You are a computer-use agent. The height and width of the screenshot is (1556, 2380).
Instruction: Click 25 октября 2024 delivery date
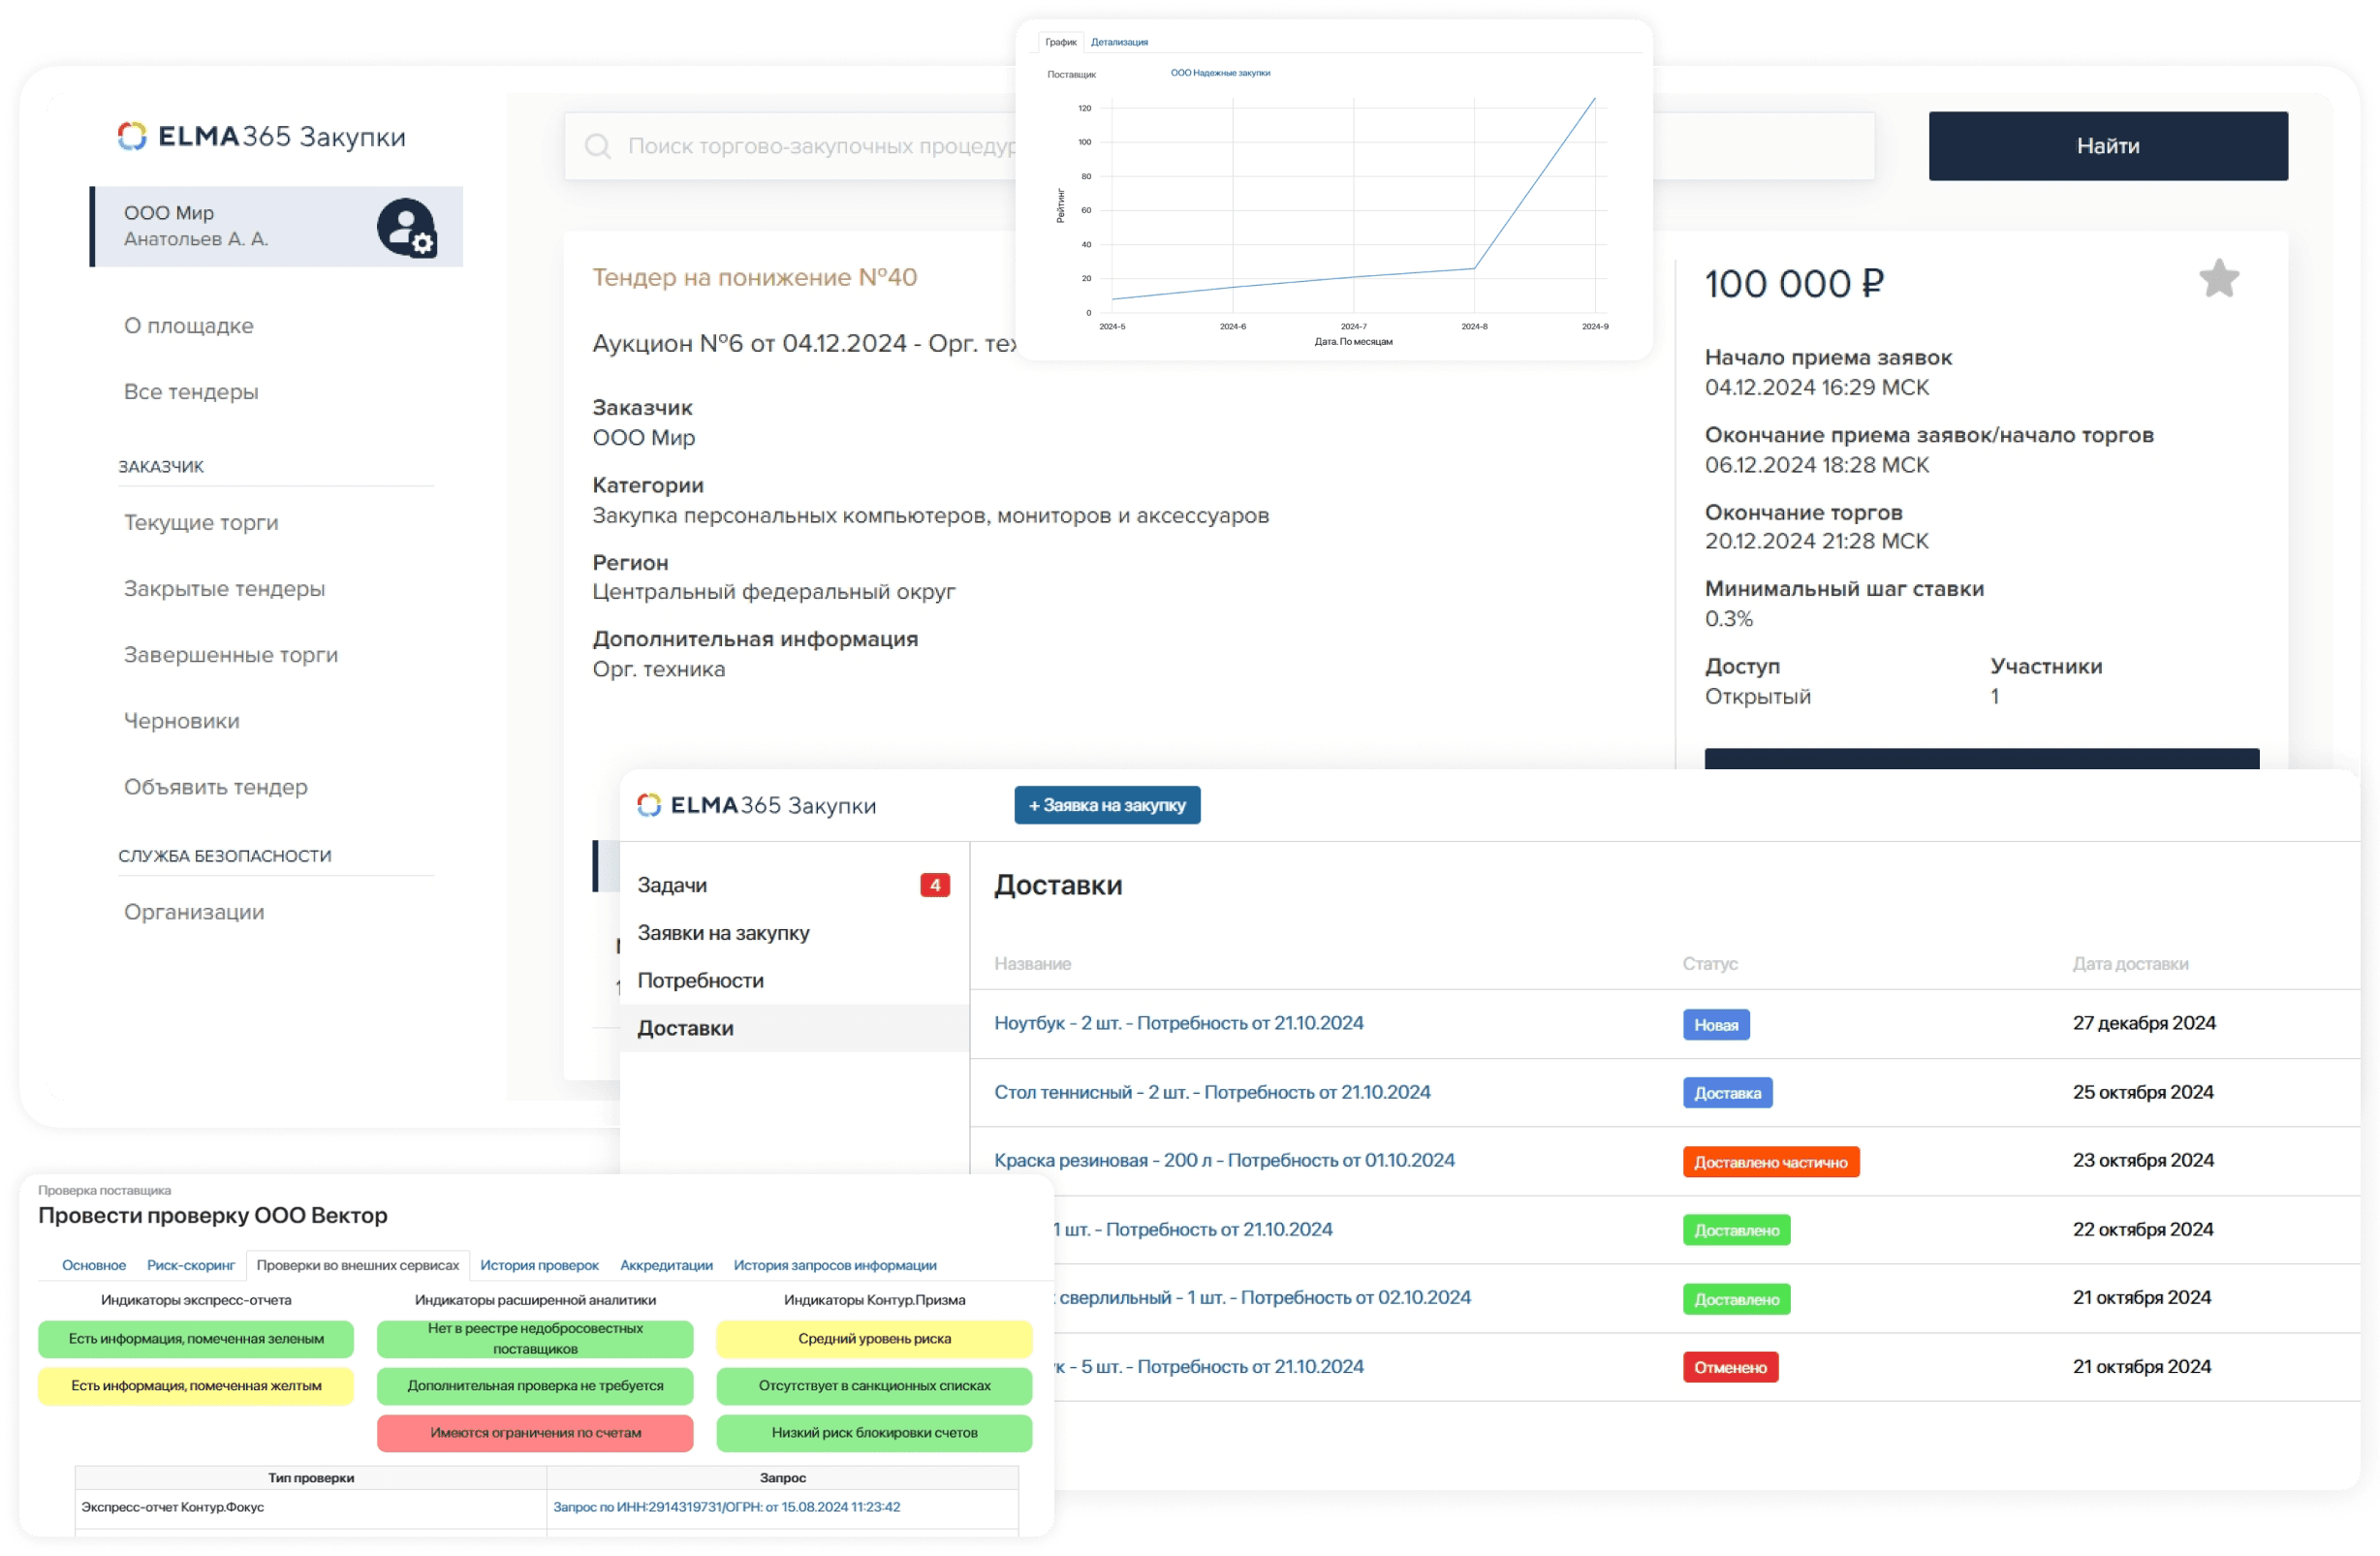click(2143, 1092)
